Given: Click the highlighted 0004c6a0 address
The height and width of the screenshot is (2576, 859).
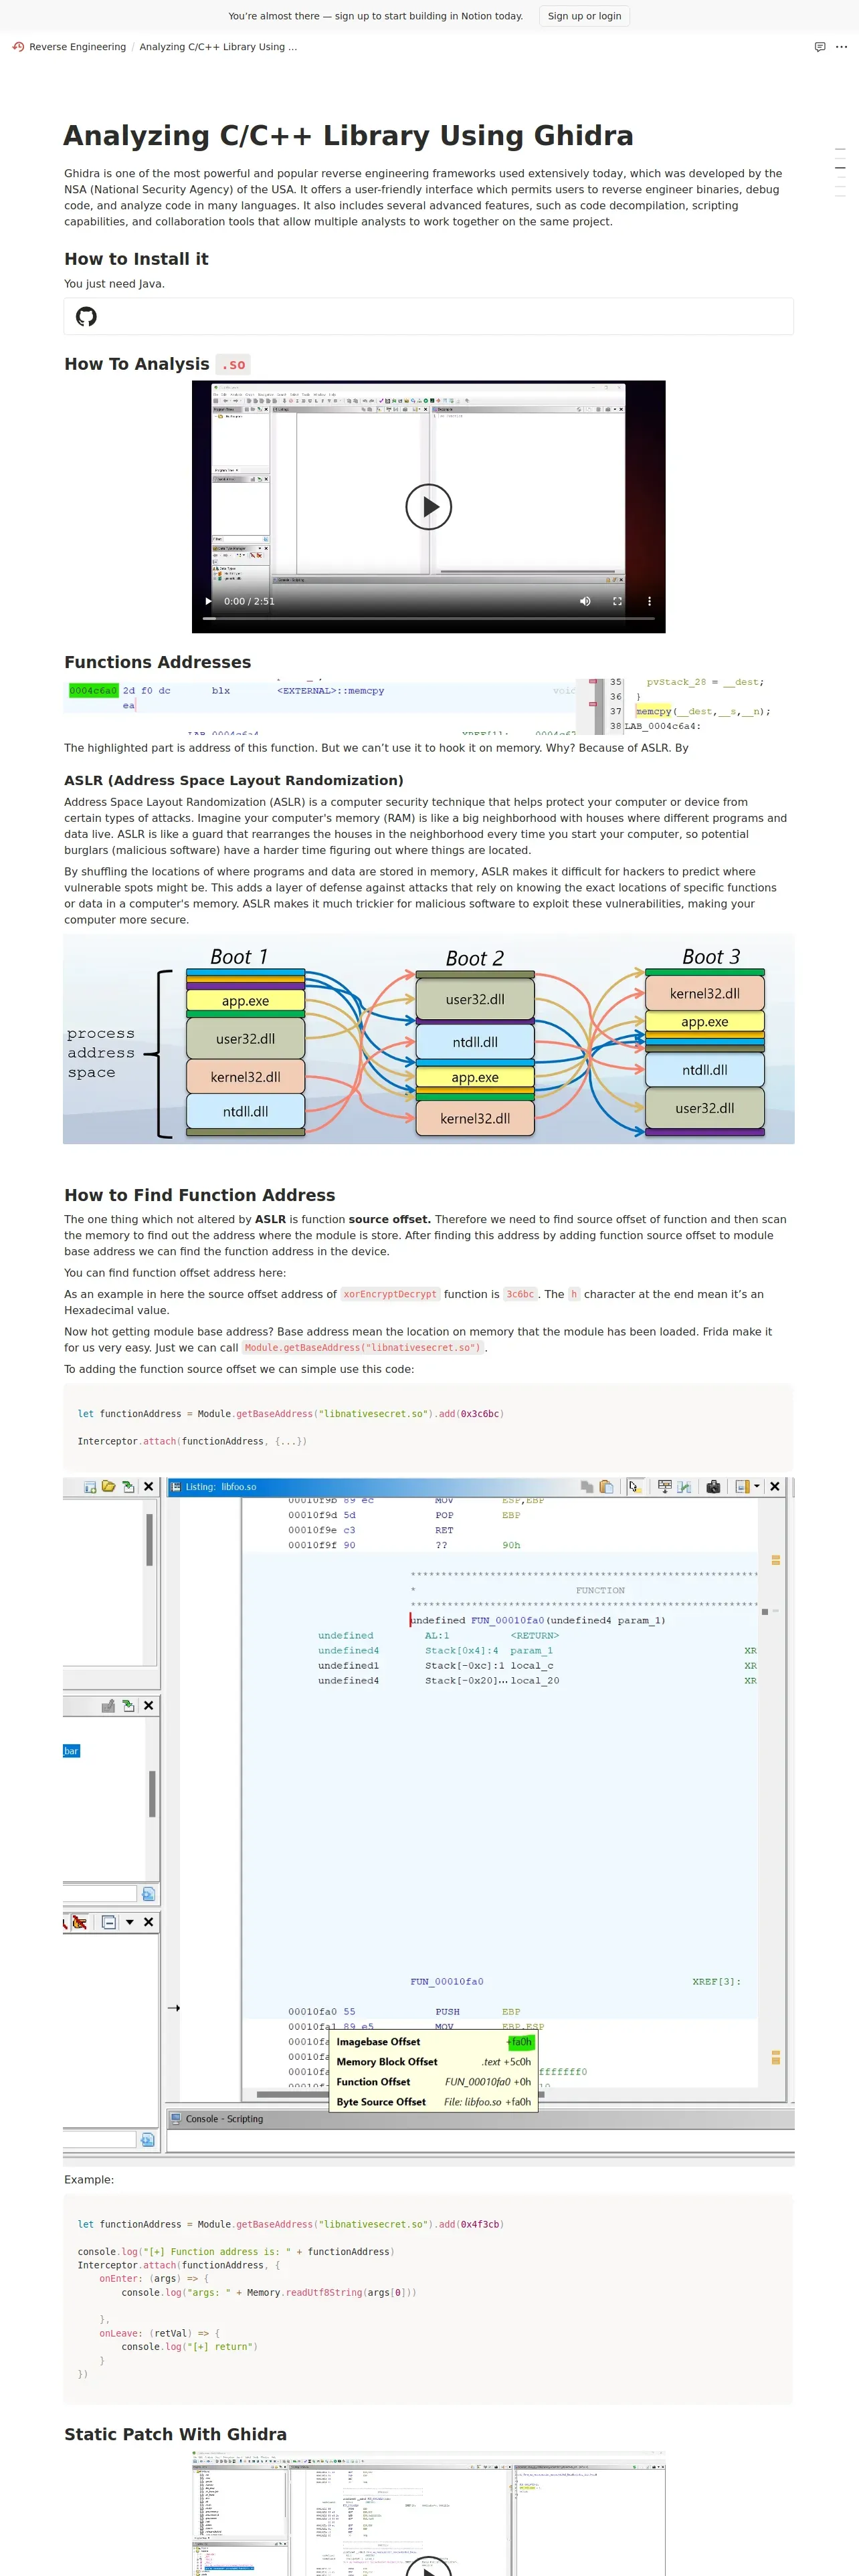Looking at the screenshot, I should click(93, 691).
